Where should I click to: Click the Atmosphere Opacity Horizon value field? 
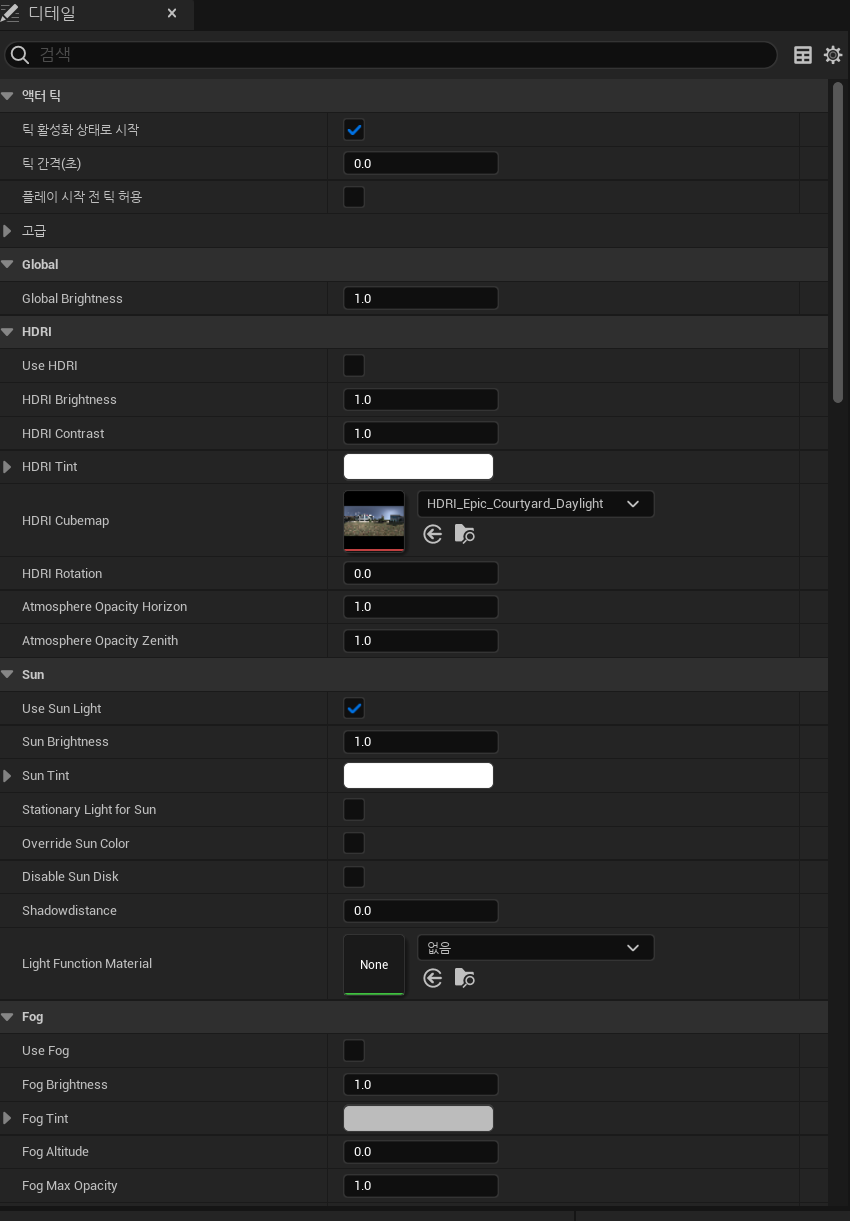point(421,607)
